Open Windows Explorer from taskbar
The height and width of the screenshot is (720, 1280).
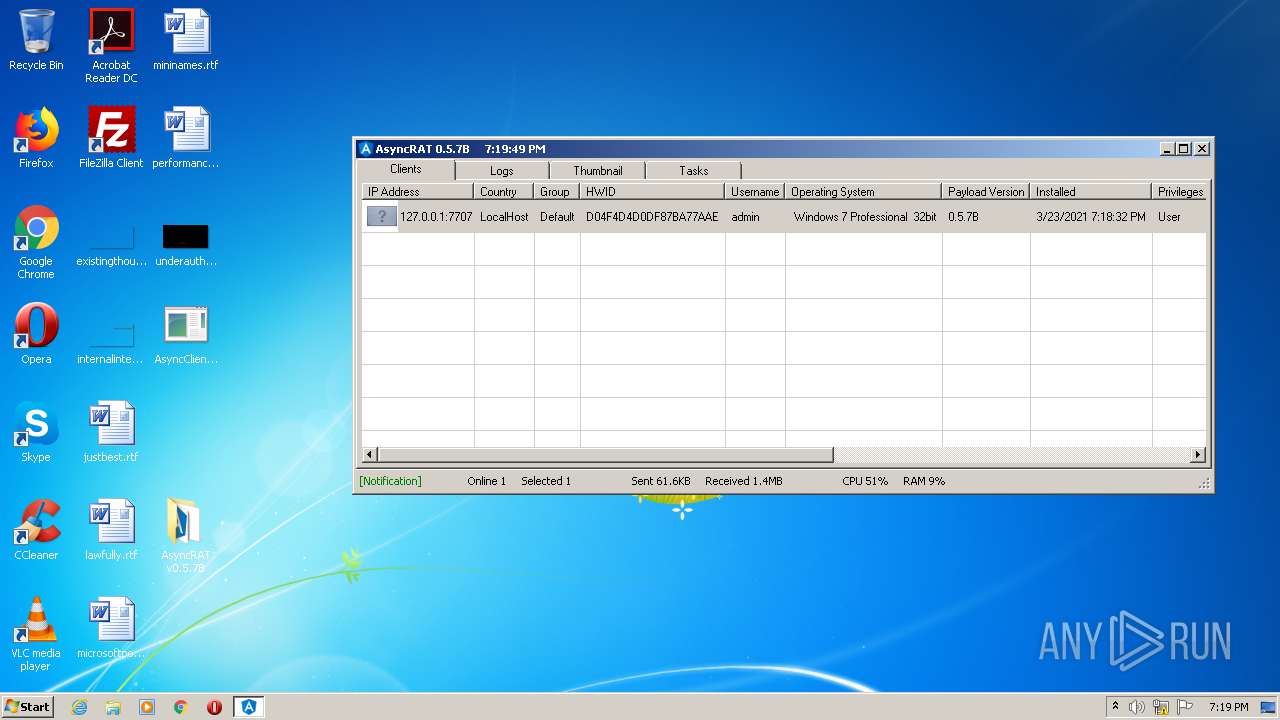coord(113,707)
